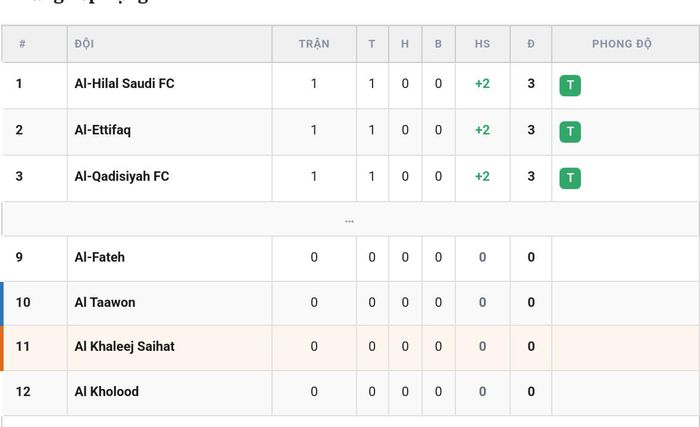700x427 pixels.
Task: Click the TRẬN column header
Action: coord(314,44)
